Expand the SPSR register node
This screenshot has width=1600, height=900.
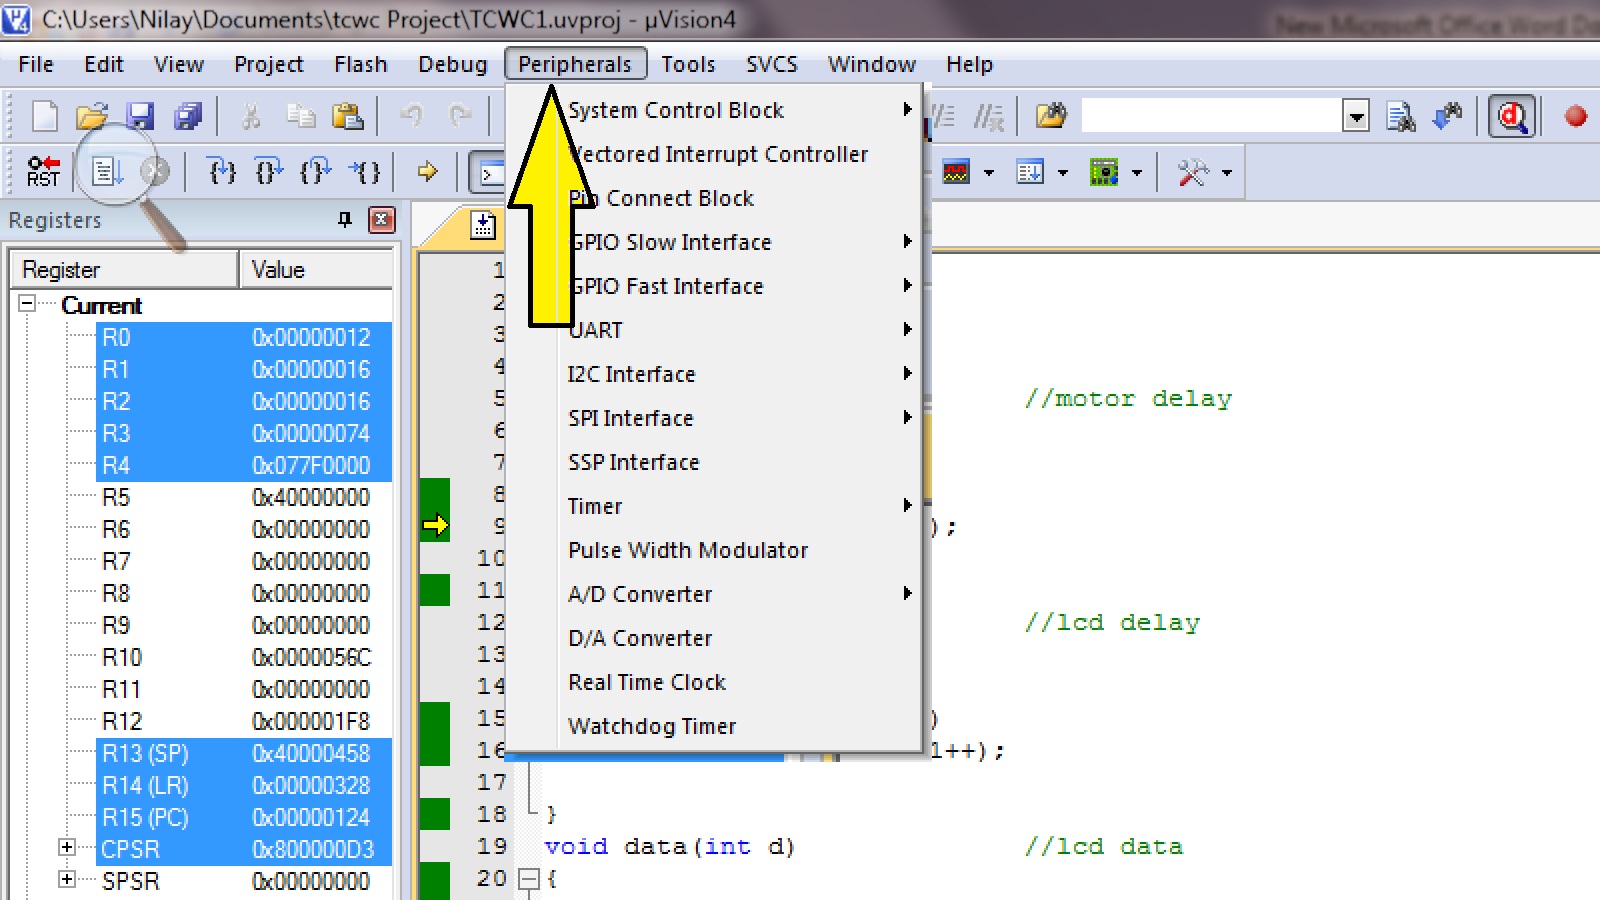pos(67,879)
